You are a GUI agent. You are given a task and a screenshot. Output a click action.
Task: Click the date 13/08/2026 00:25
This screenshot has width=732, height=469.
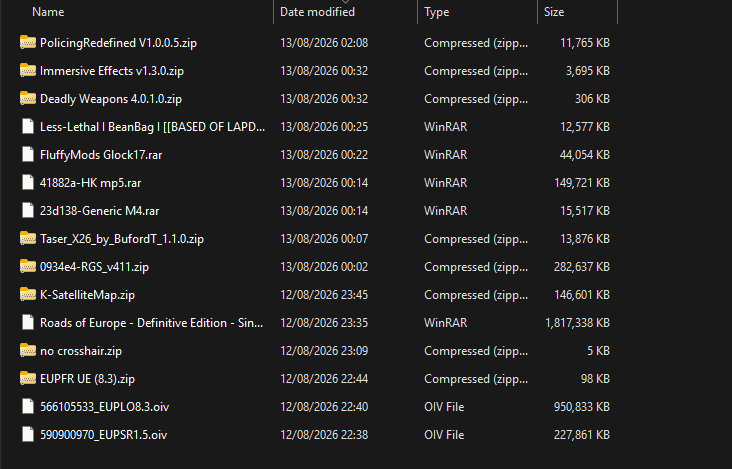click(324, 127)
